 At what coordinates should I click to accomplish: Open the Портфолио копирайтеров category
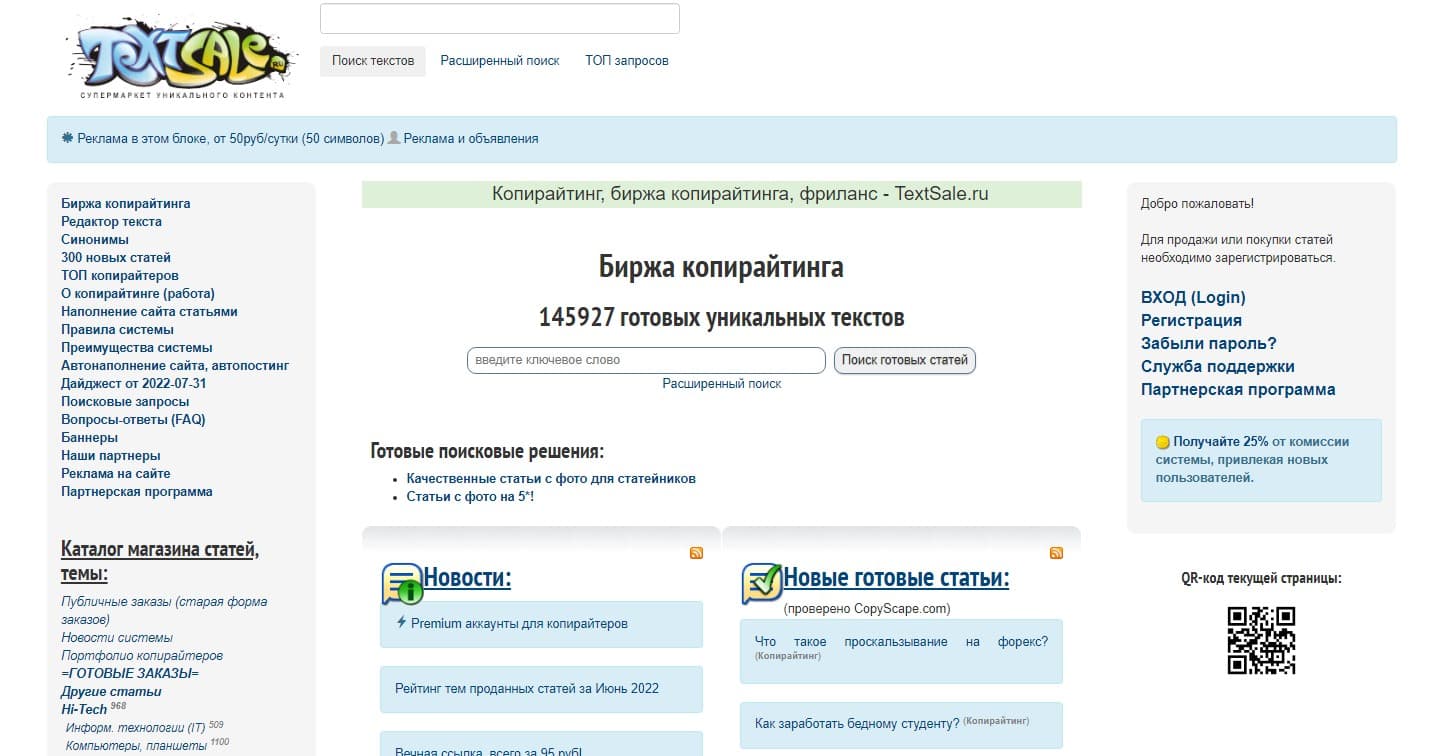[x=142, y=656]
